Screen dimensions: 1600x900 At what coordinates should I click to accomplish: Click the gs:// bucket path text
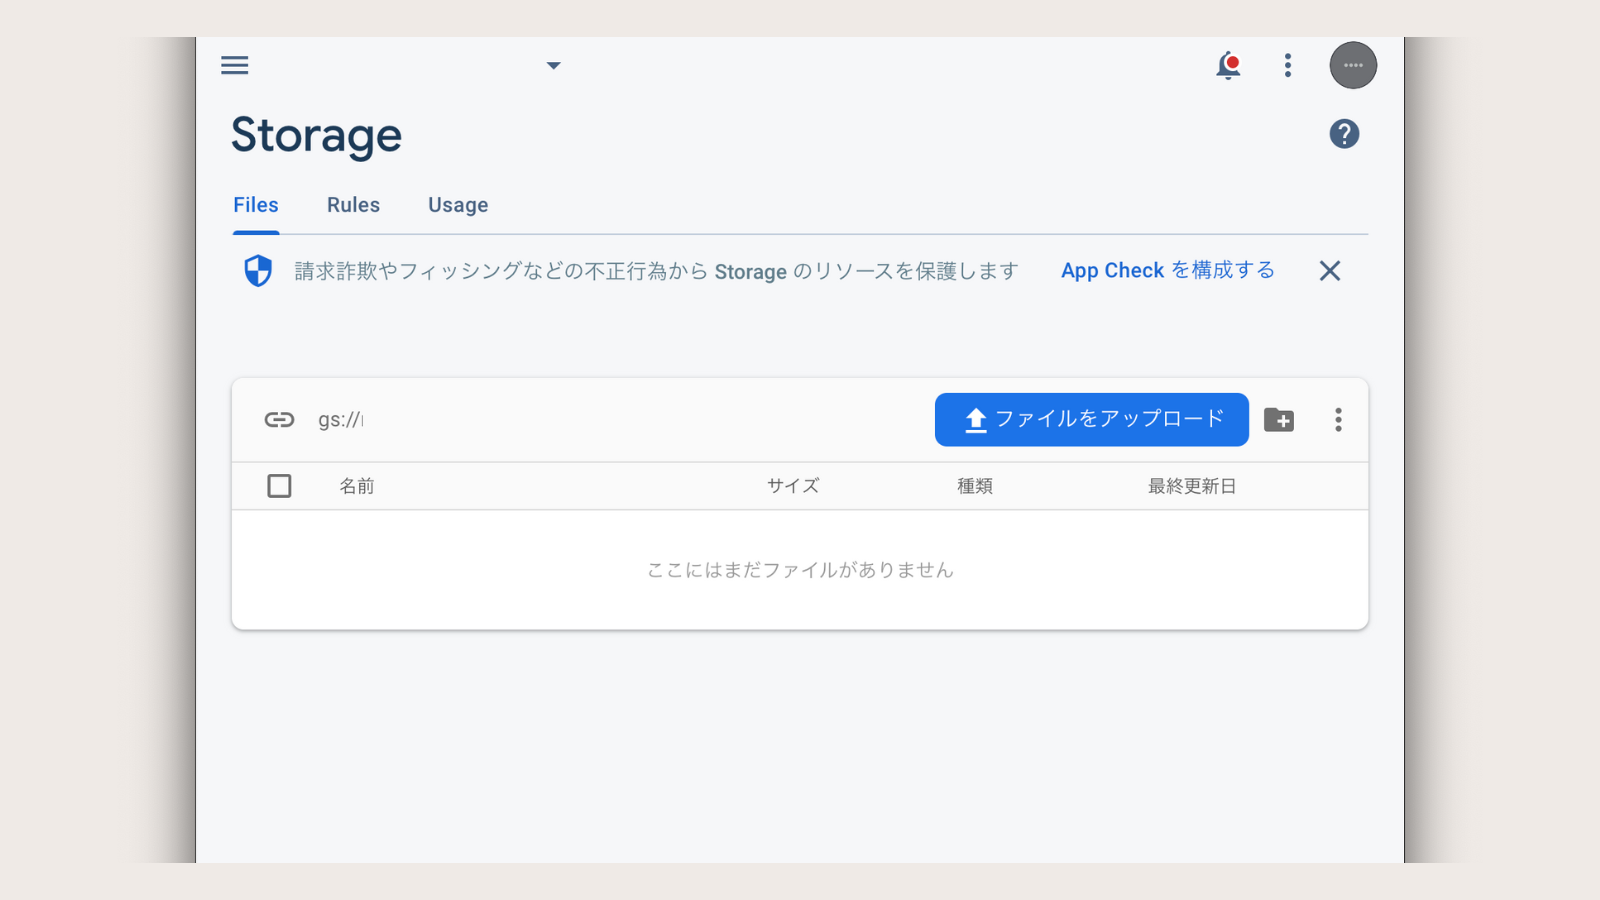click(341, 420)
